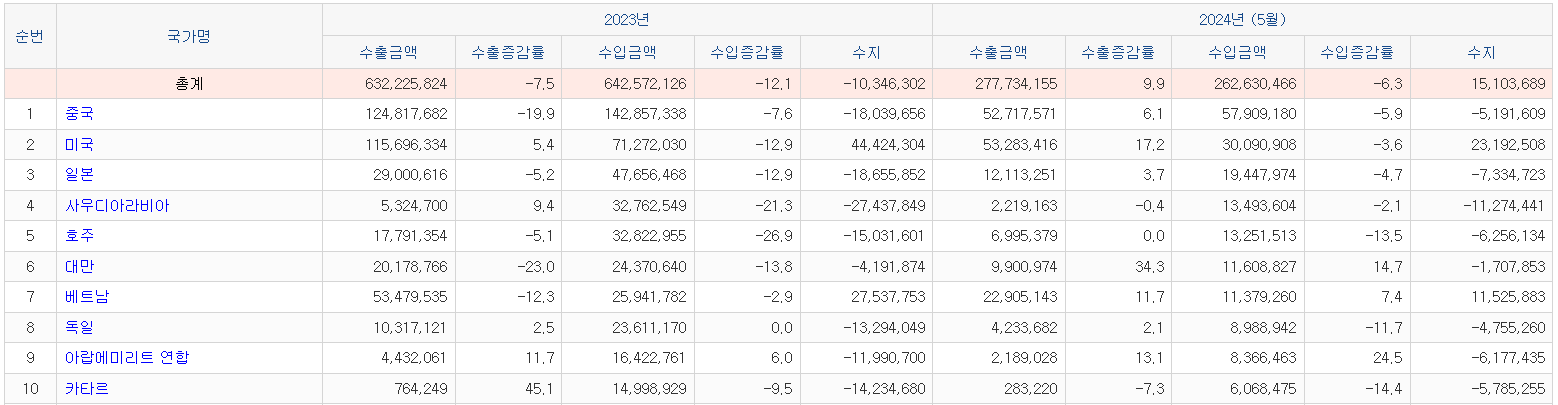Open the 사우디아라비아 country link
Image resolution: width=1558 pixels, height=405 pixels.
pos(117,206)
